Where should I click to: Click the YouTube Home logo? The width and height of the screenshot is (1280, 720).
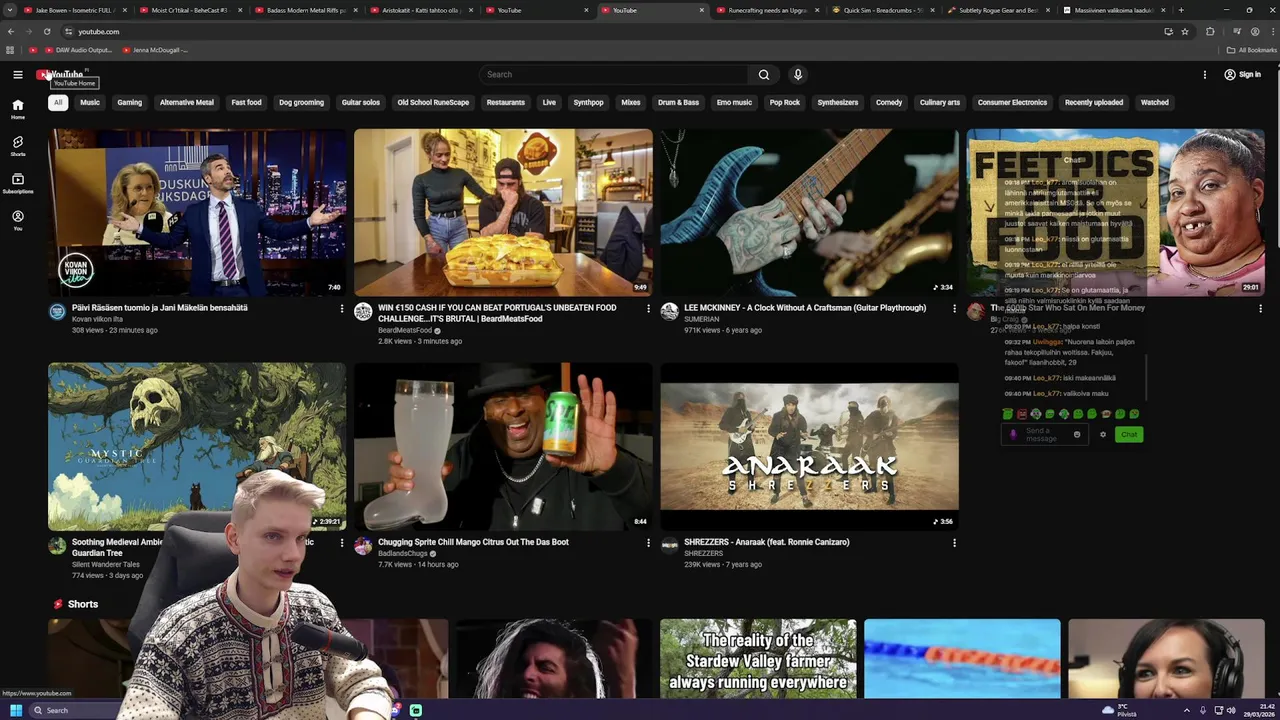click(62, 74)
